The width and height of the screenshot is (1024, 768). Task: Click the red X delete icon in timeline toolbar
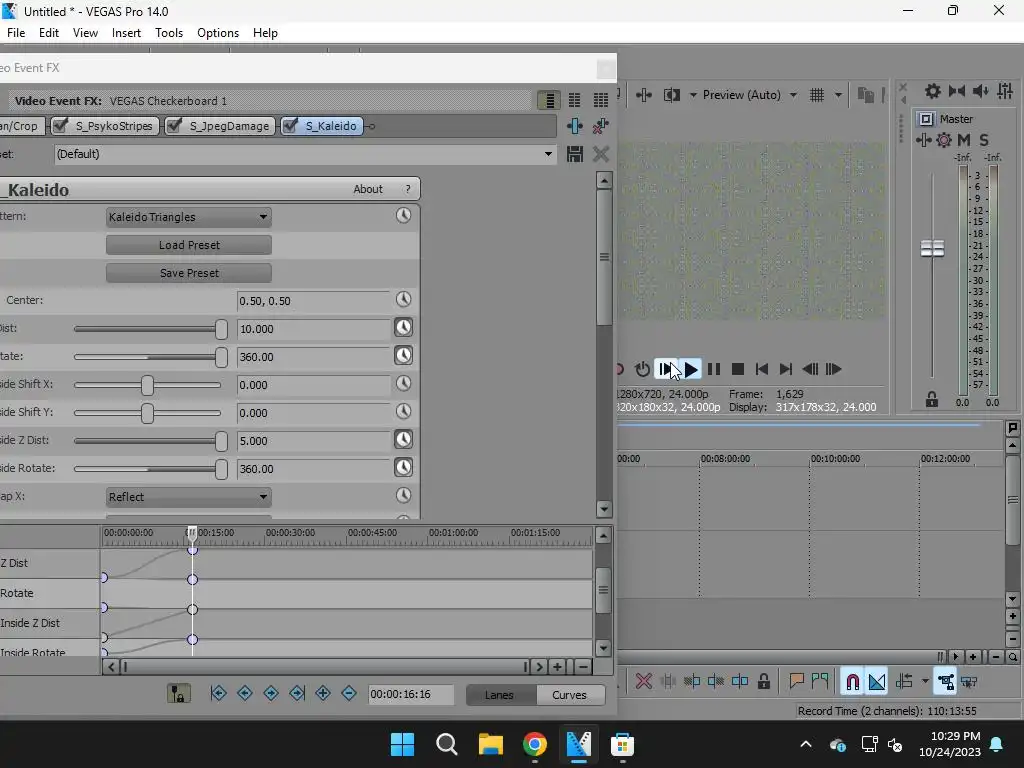643,682
